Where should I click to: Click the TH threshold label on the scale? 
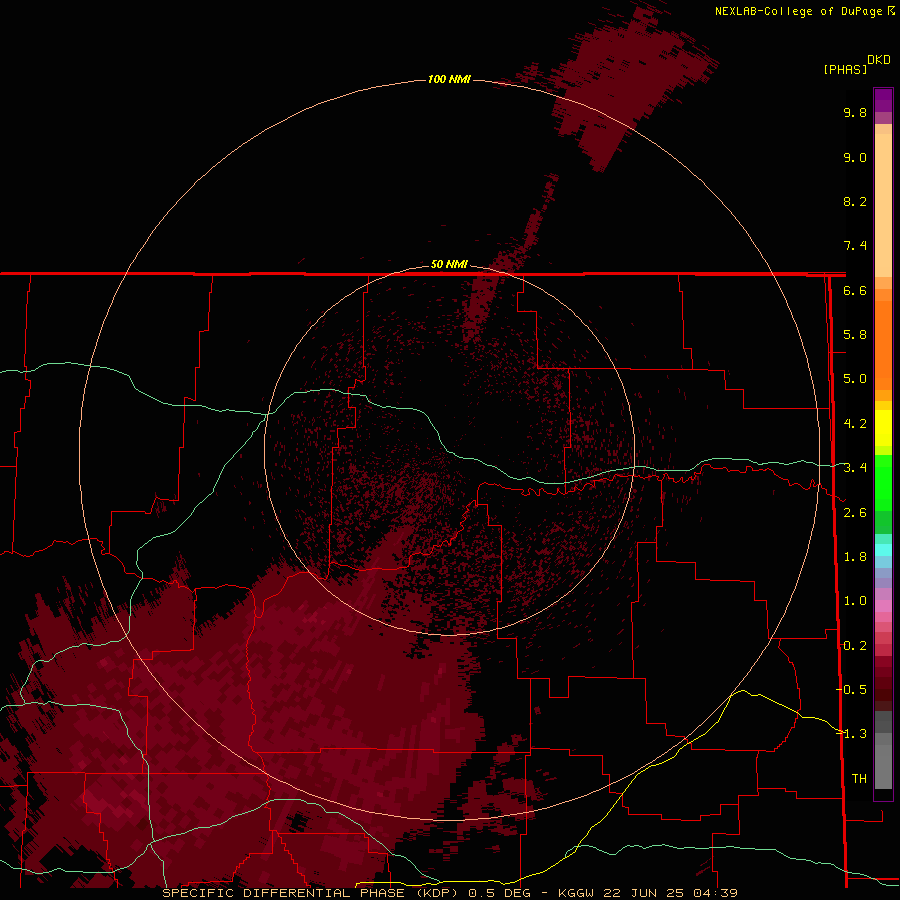click(859, 779)
